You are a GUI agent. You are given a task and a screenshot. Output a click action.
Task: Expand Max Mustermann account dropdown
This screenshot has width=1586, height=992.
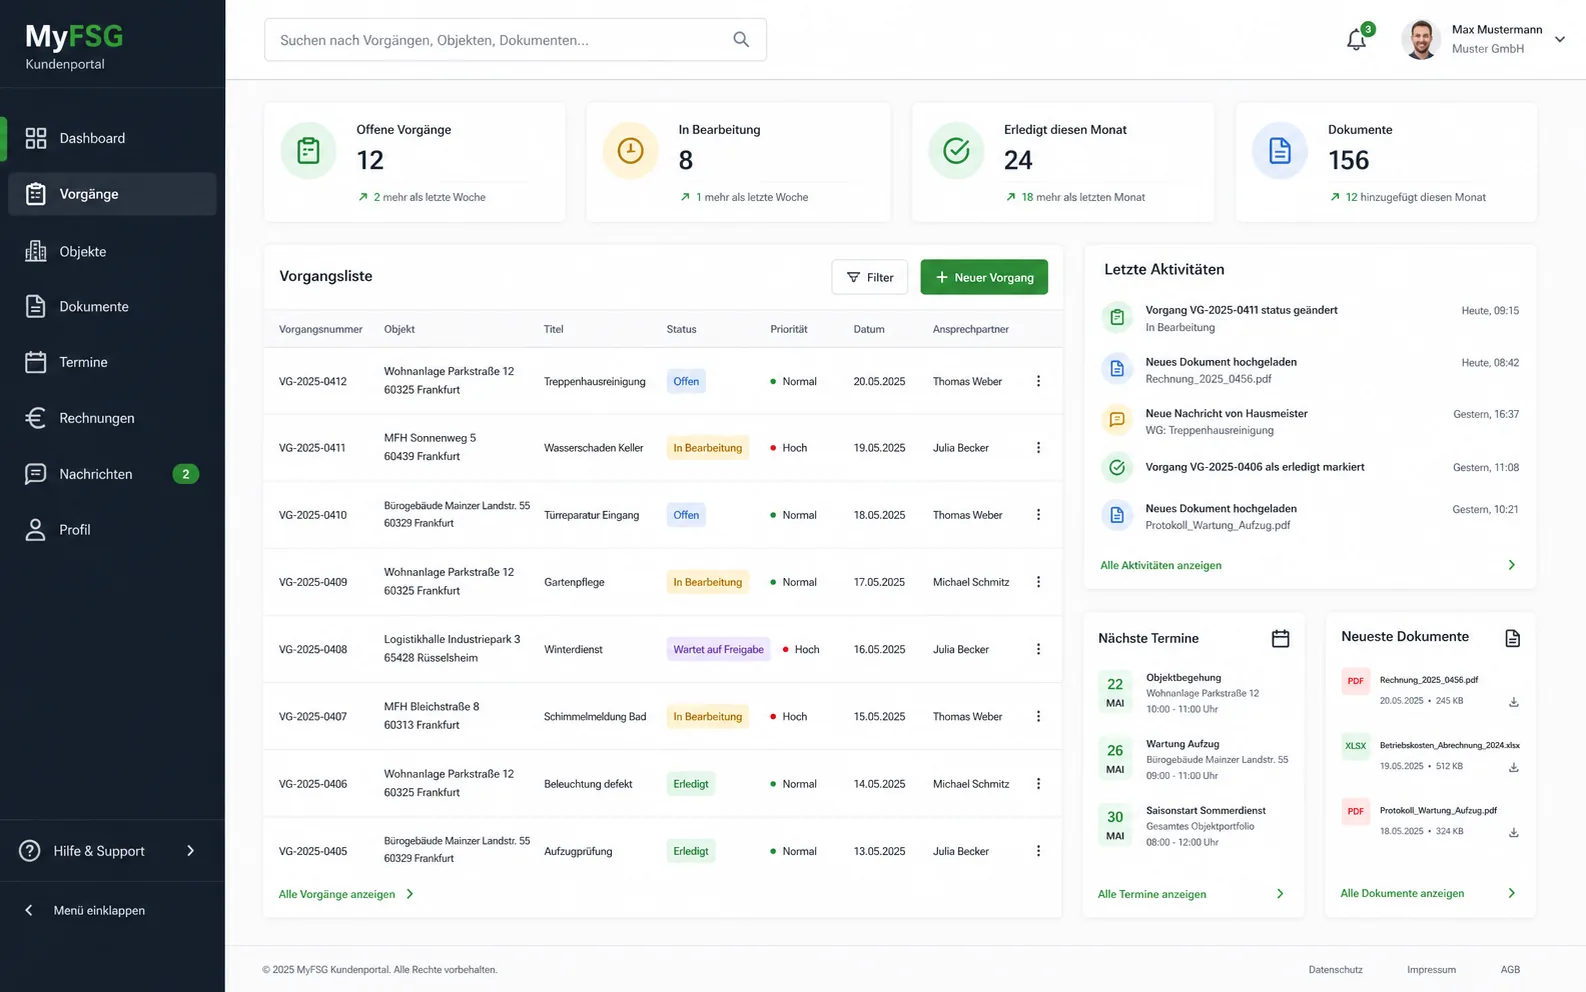[1559, 39]
